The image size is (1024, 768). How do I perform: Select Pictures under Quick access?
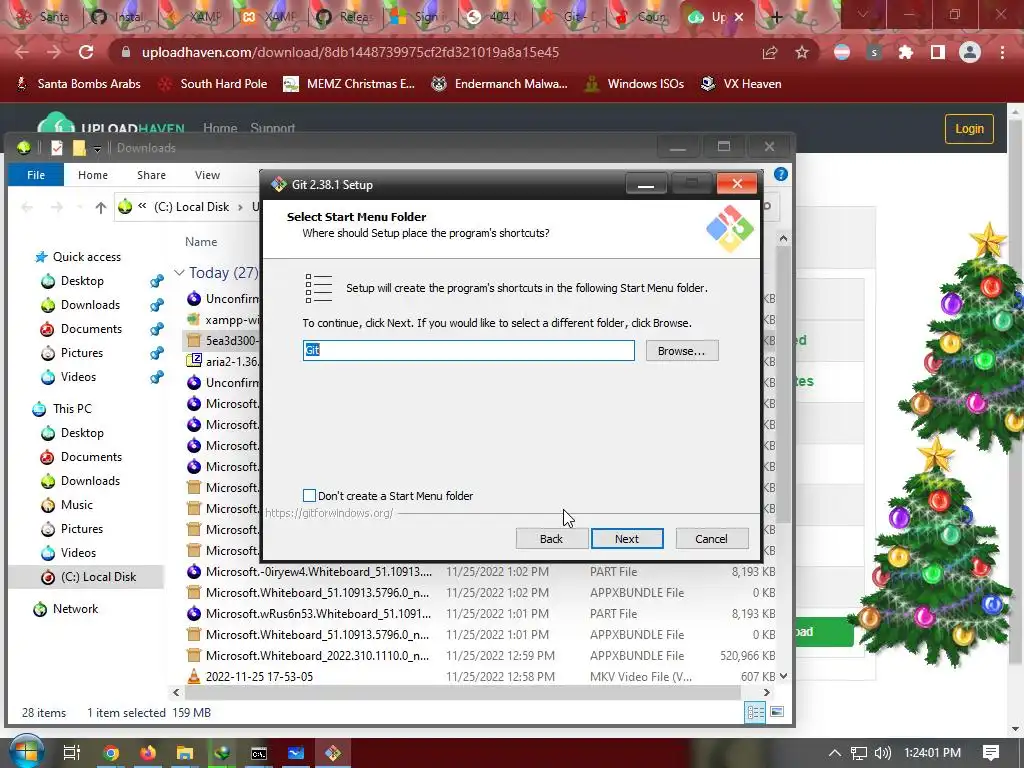pyautogui.click(x=82, y=353)
